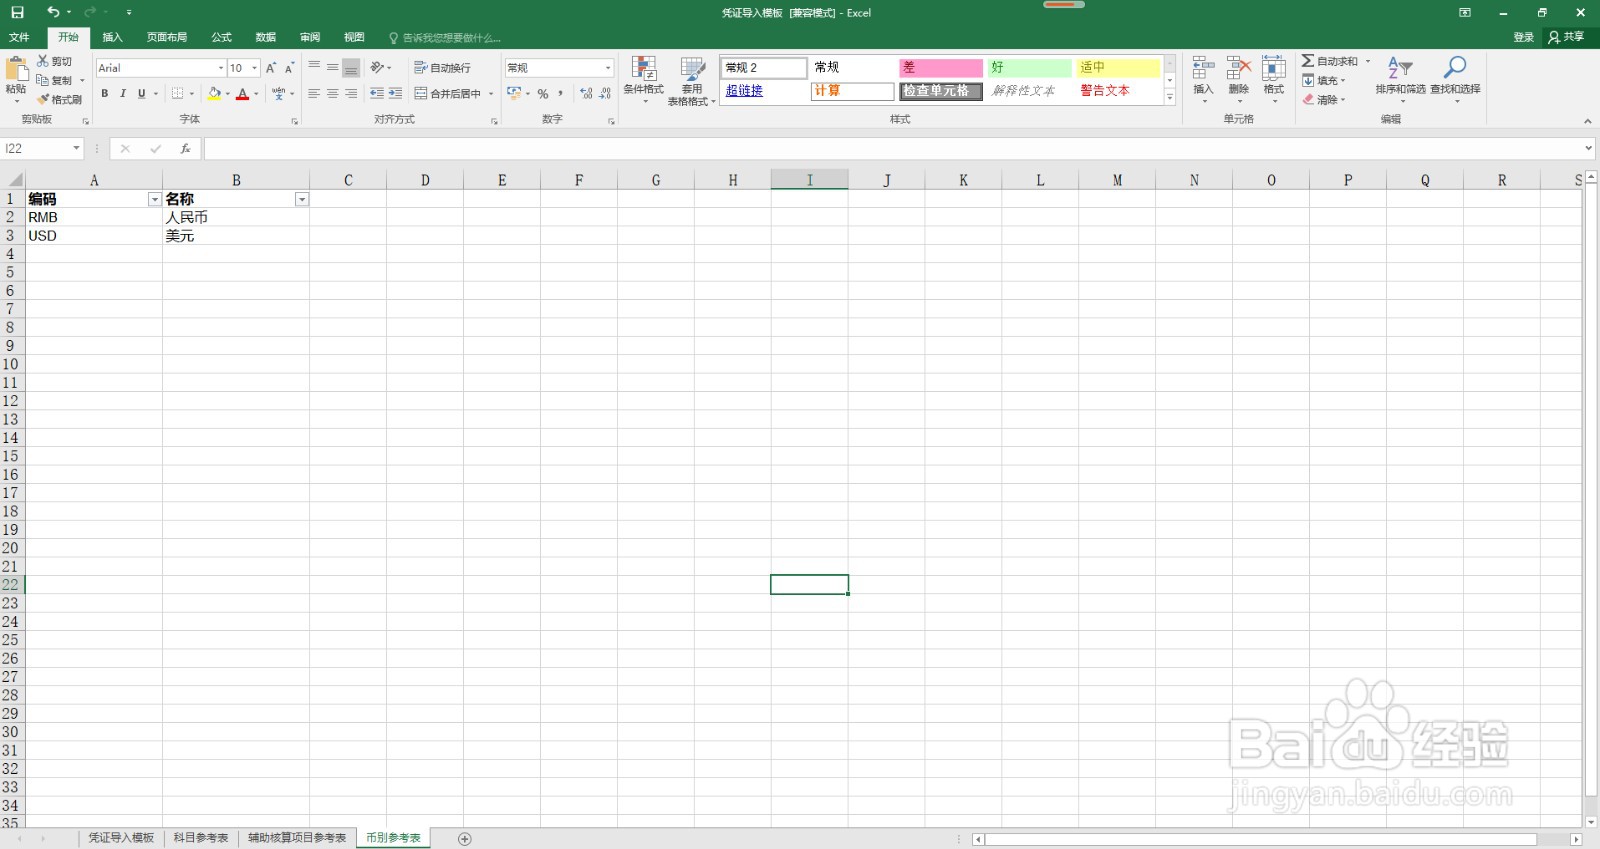This screenshot has height=849, width=1600.
Task: Toggle align text right
Action: click(351, 93)
